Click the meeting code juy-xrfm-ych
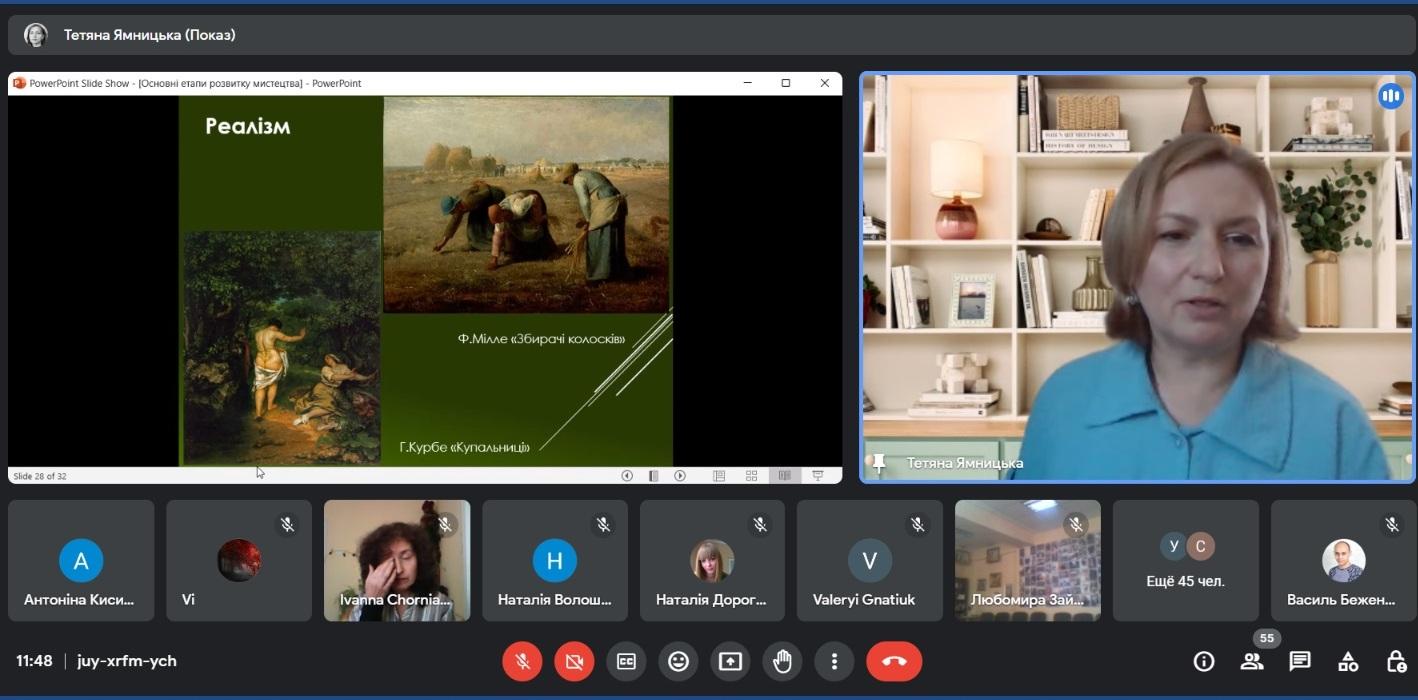 click(x=127, y=661)
